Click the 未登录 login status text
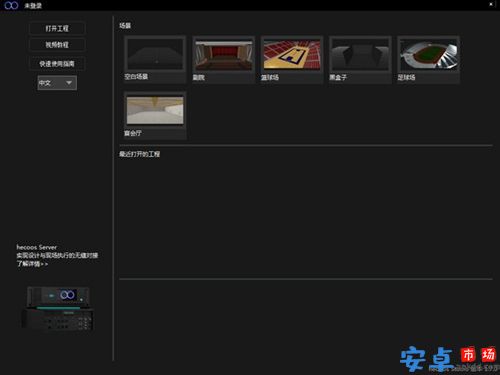The height and width of the screenshot is (375, 500). pyautogui.click(x=33, y=6)
